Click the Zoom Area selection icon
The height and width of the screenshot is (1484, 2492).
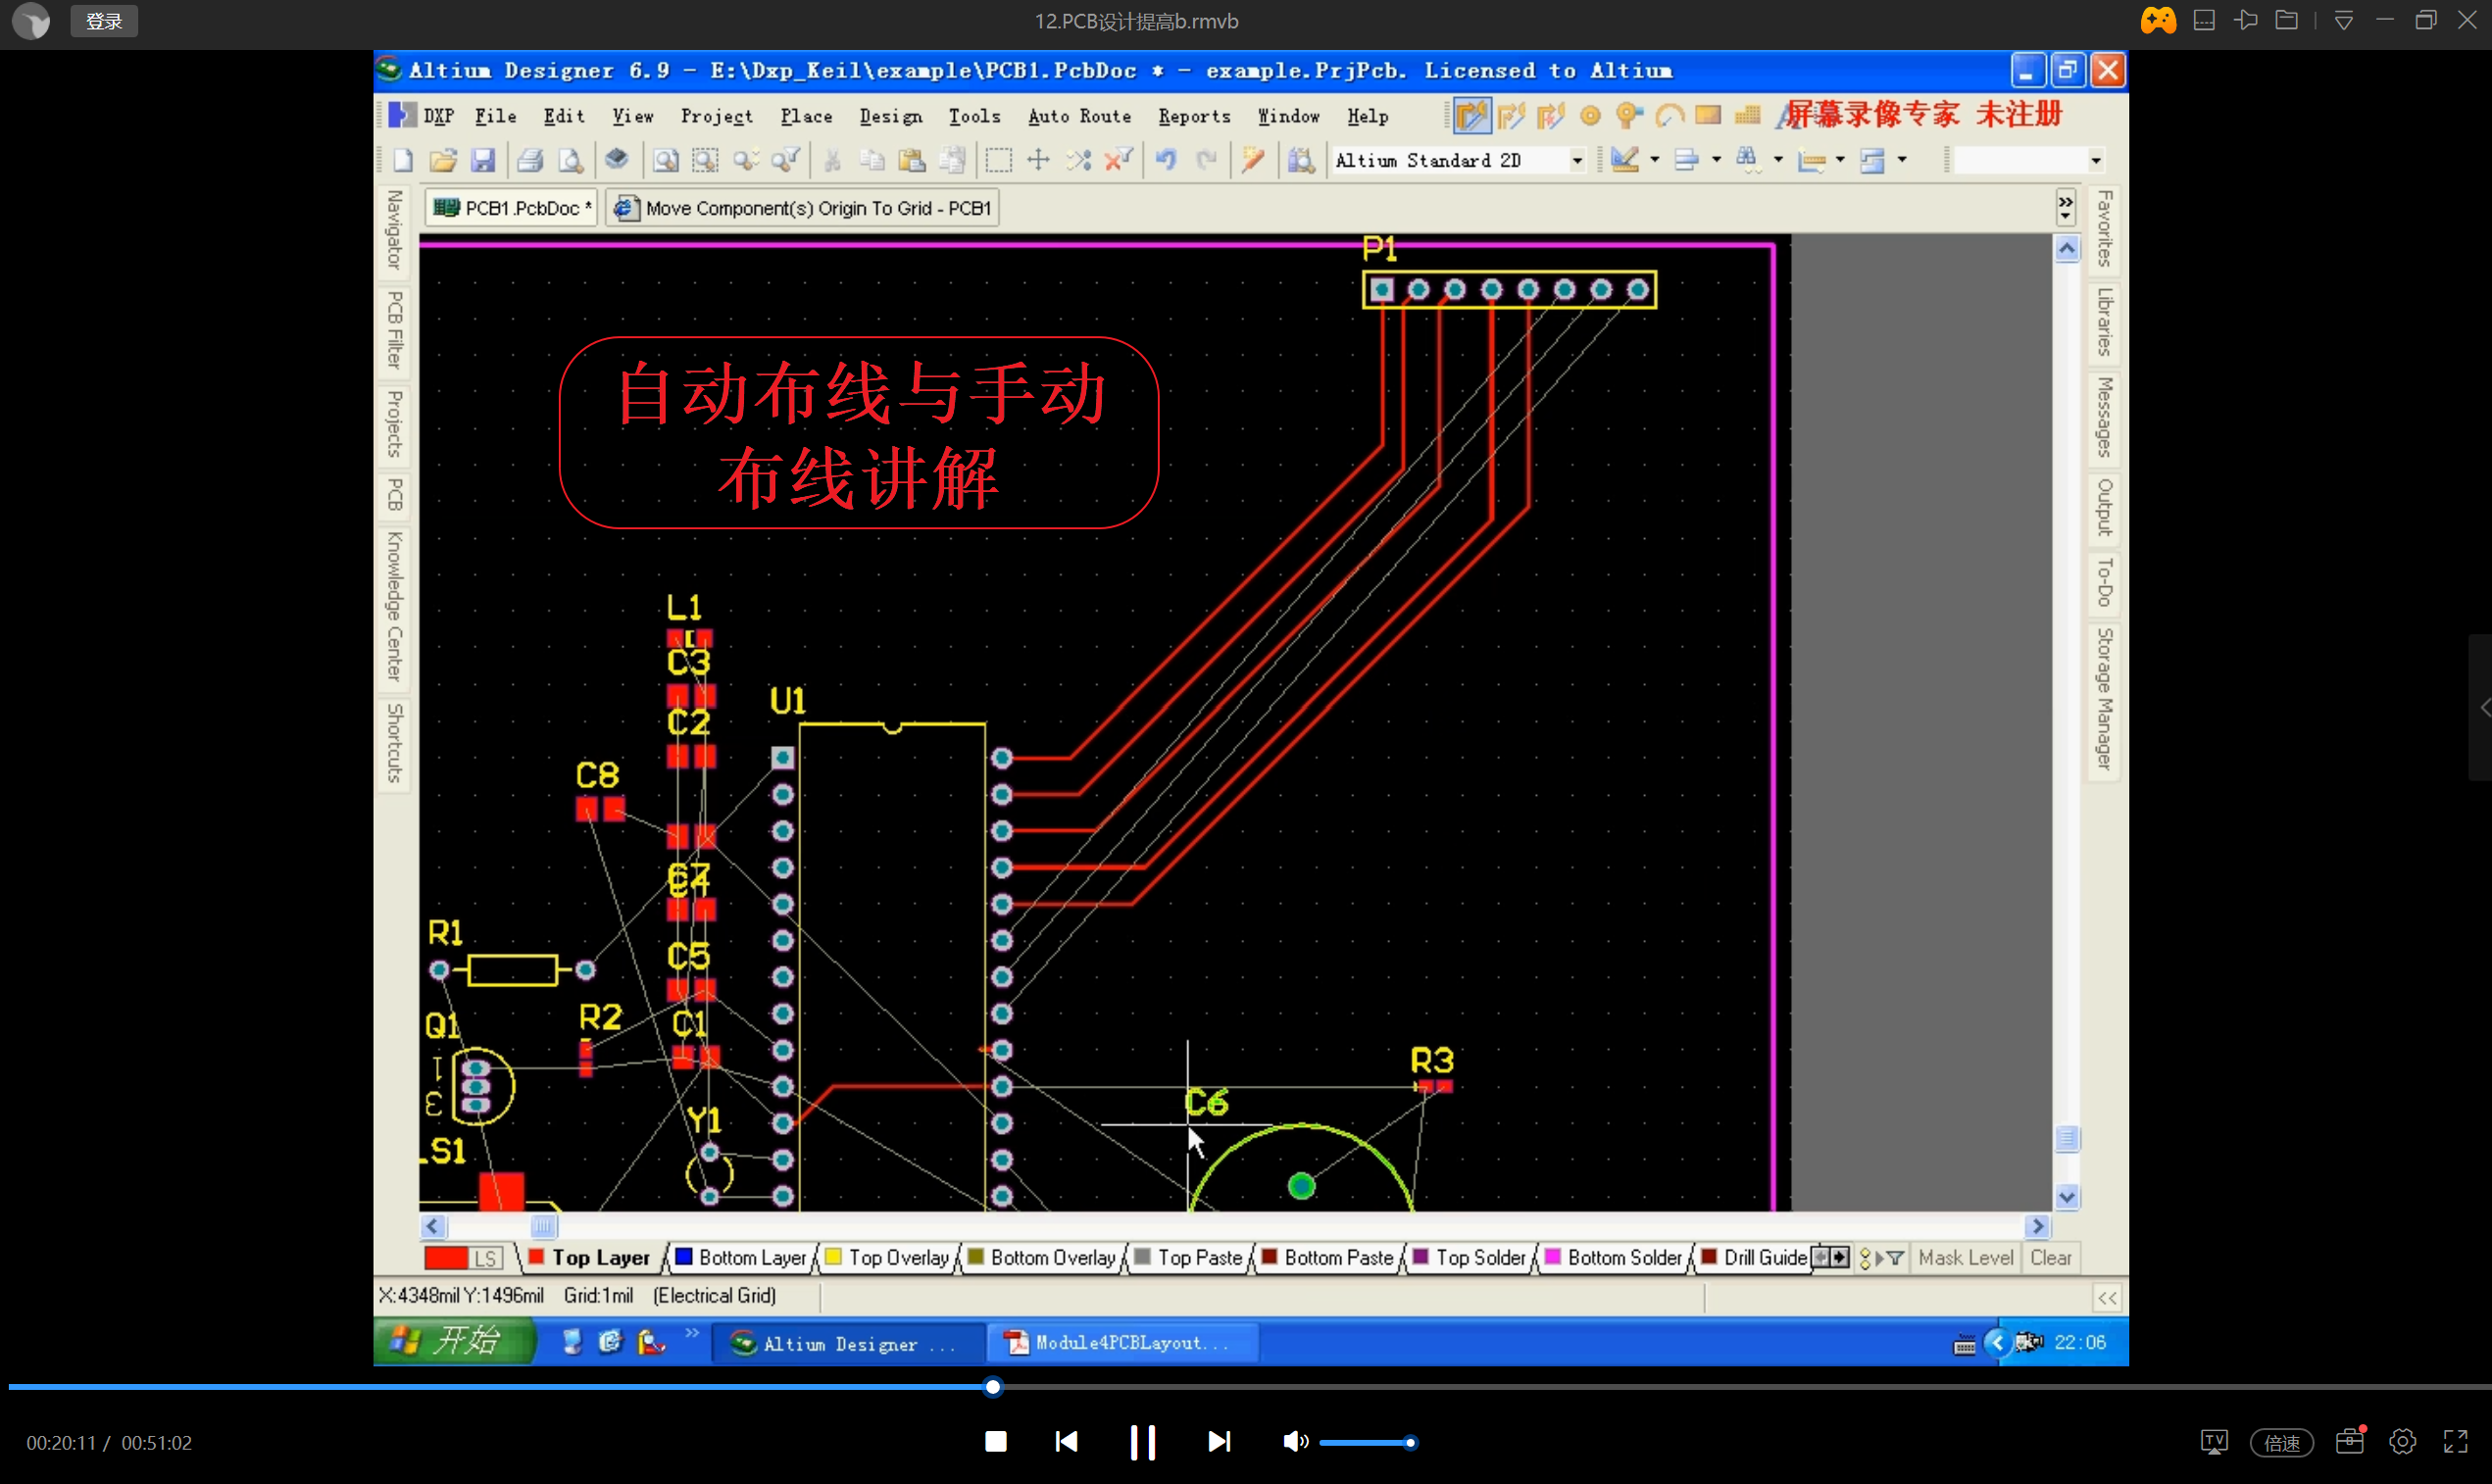click(705, 160)
